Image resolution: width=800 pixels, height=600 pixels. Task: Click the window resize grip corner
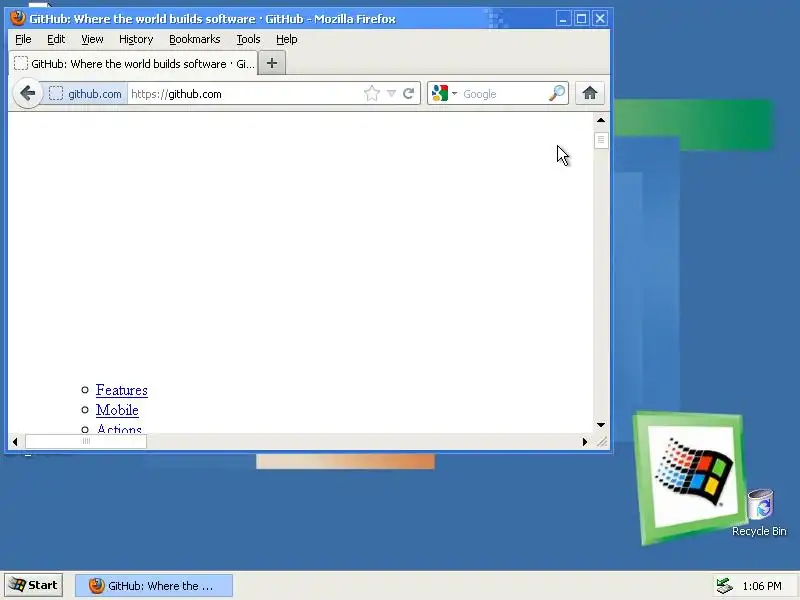pyautogui.click(x=602, y=442)
